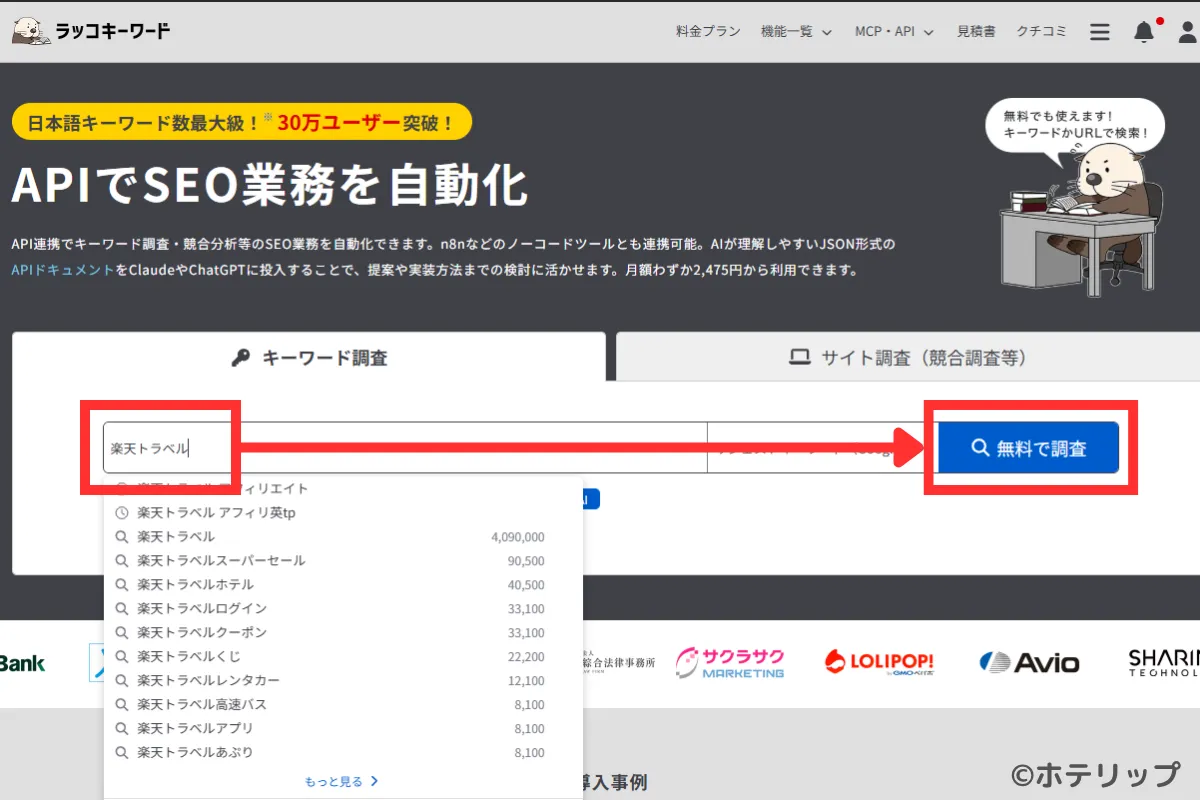Select suggestion 楽天トラベルホテル
1200x800 pixels.
343,585
